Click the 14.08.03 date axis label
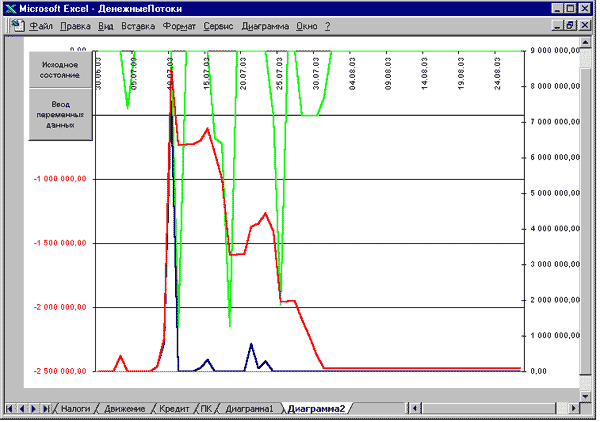600x422 pixels. [425, 73]
